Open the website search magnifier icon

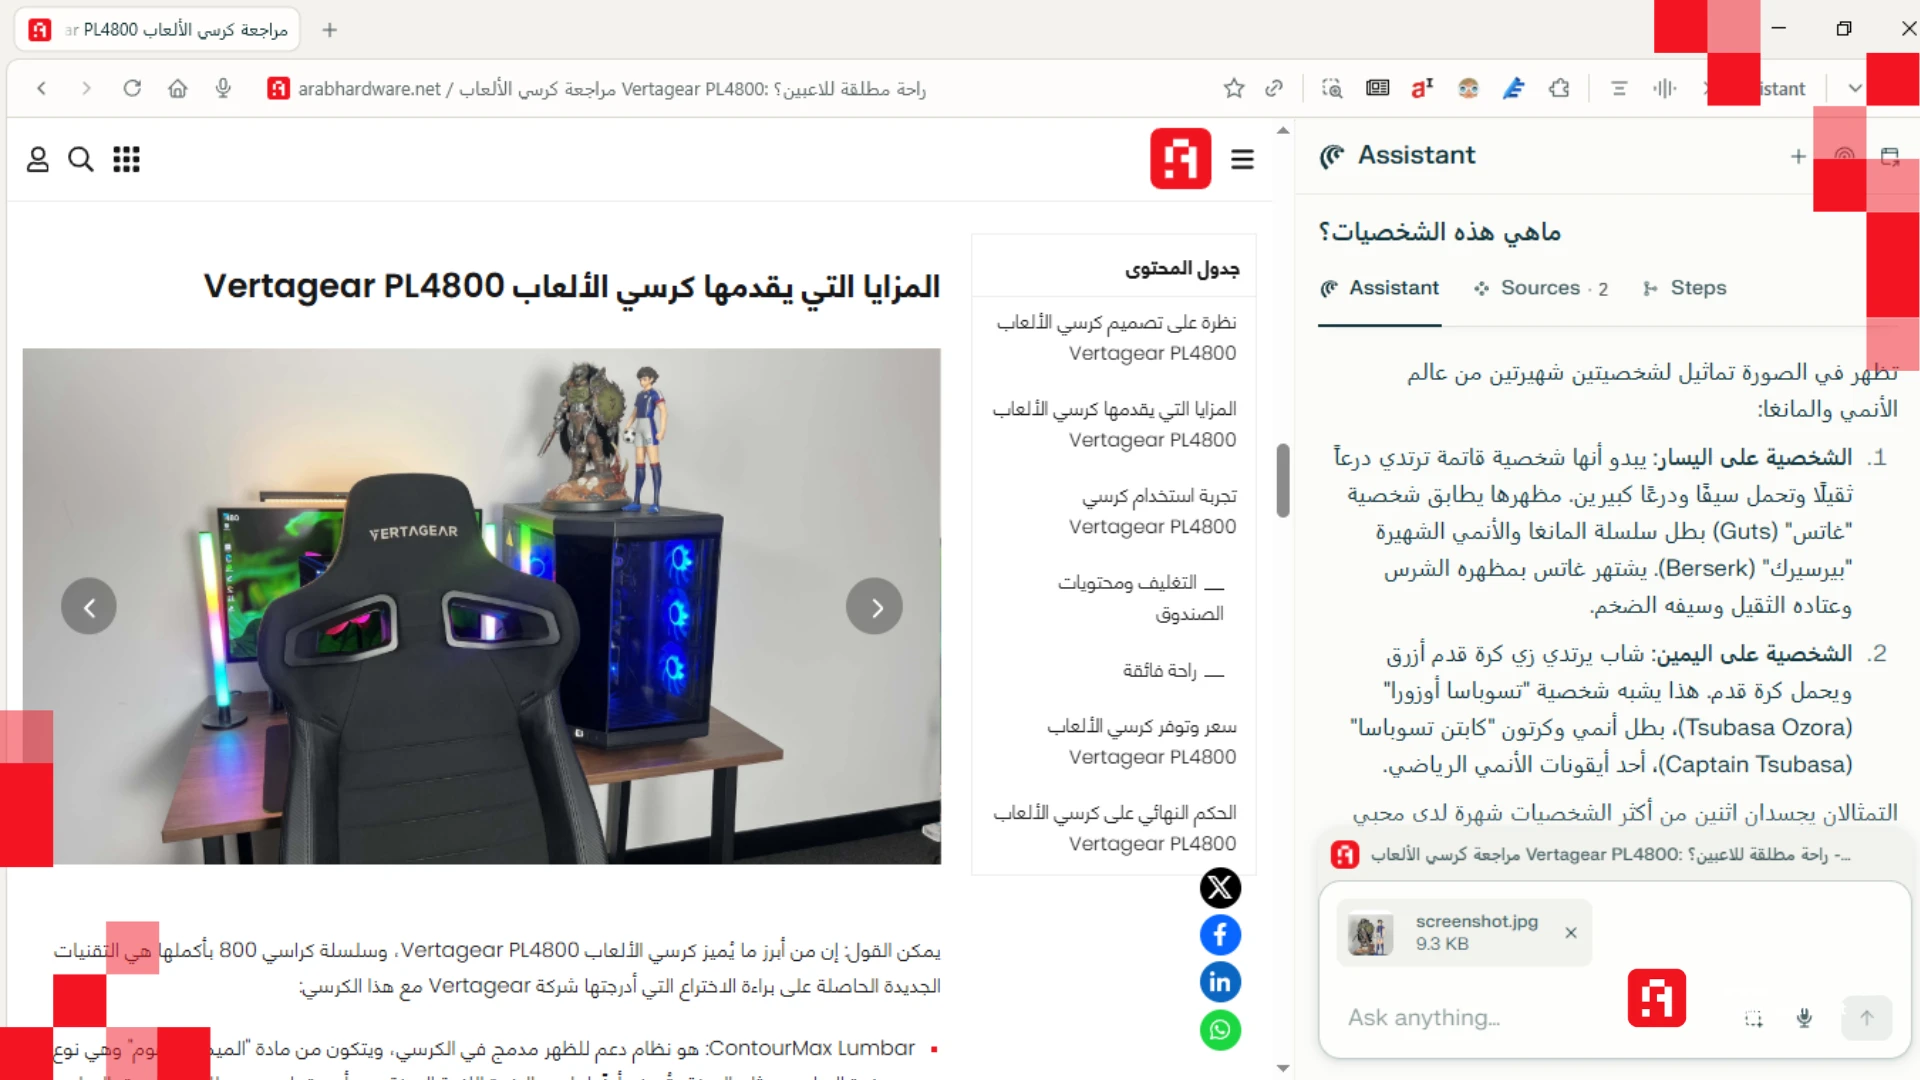click(81, 159)
